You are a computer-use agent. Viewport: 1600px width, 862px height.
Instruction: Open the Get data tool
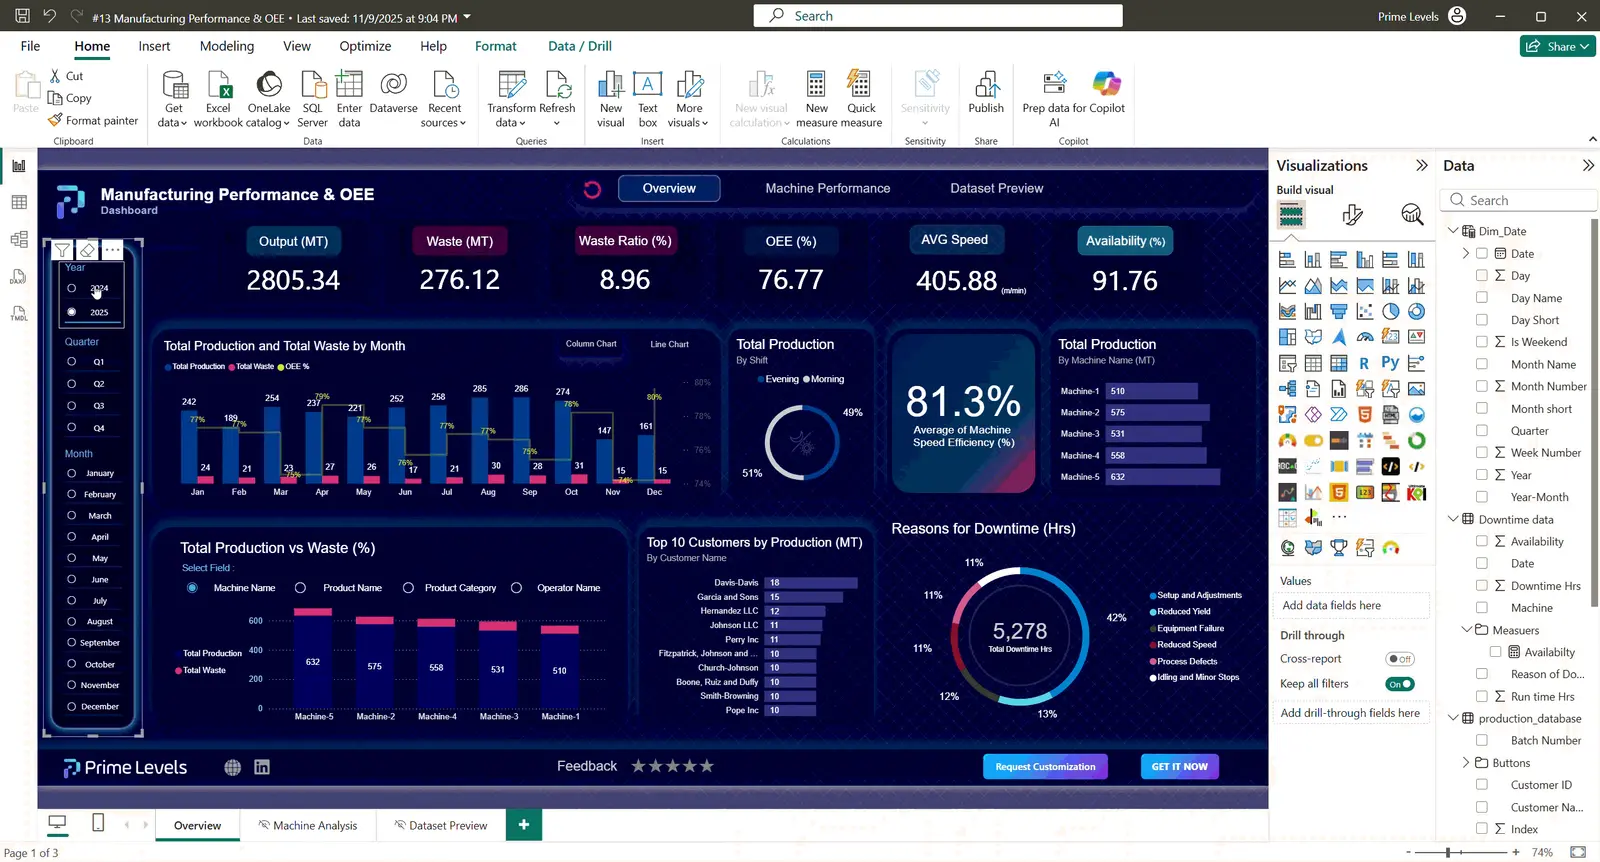pos(173,99)
